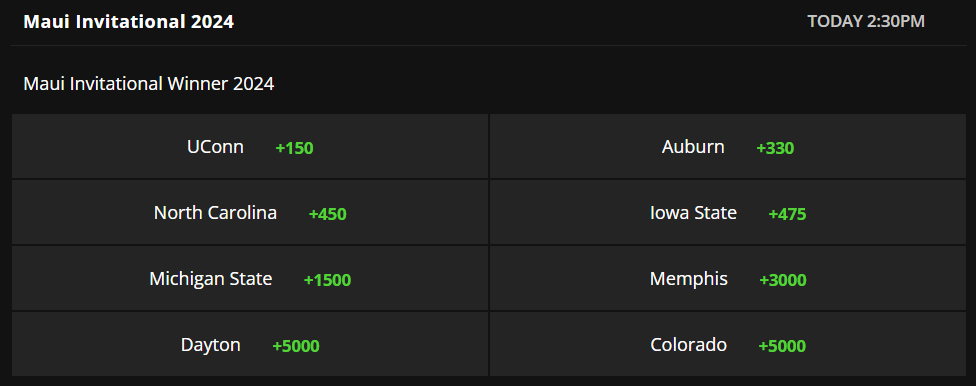Click the divider line under the event header
This screenshot has width=976, height=386.
coord(488,45)
